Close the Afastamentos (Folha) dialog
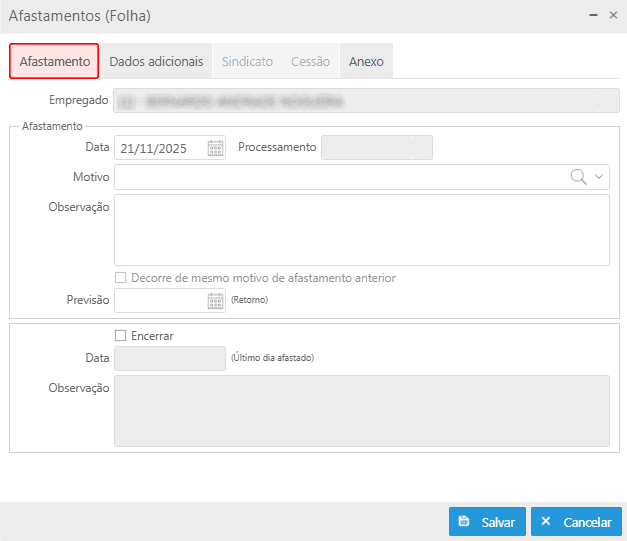 [x=613, y=15]
